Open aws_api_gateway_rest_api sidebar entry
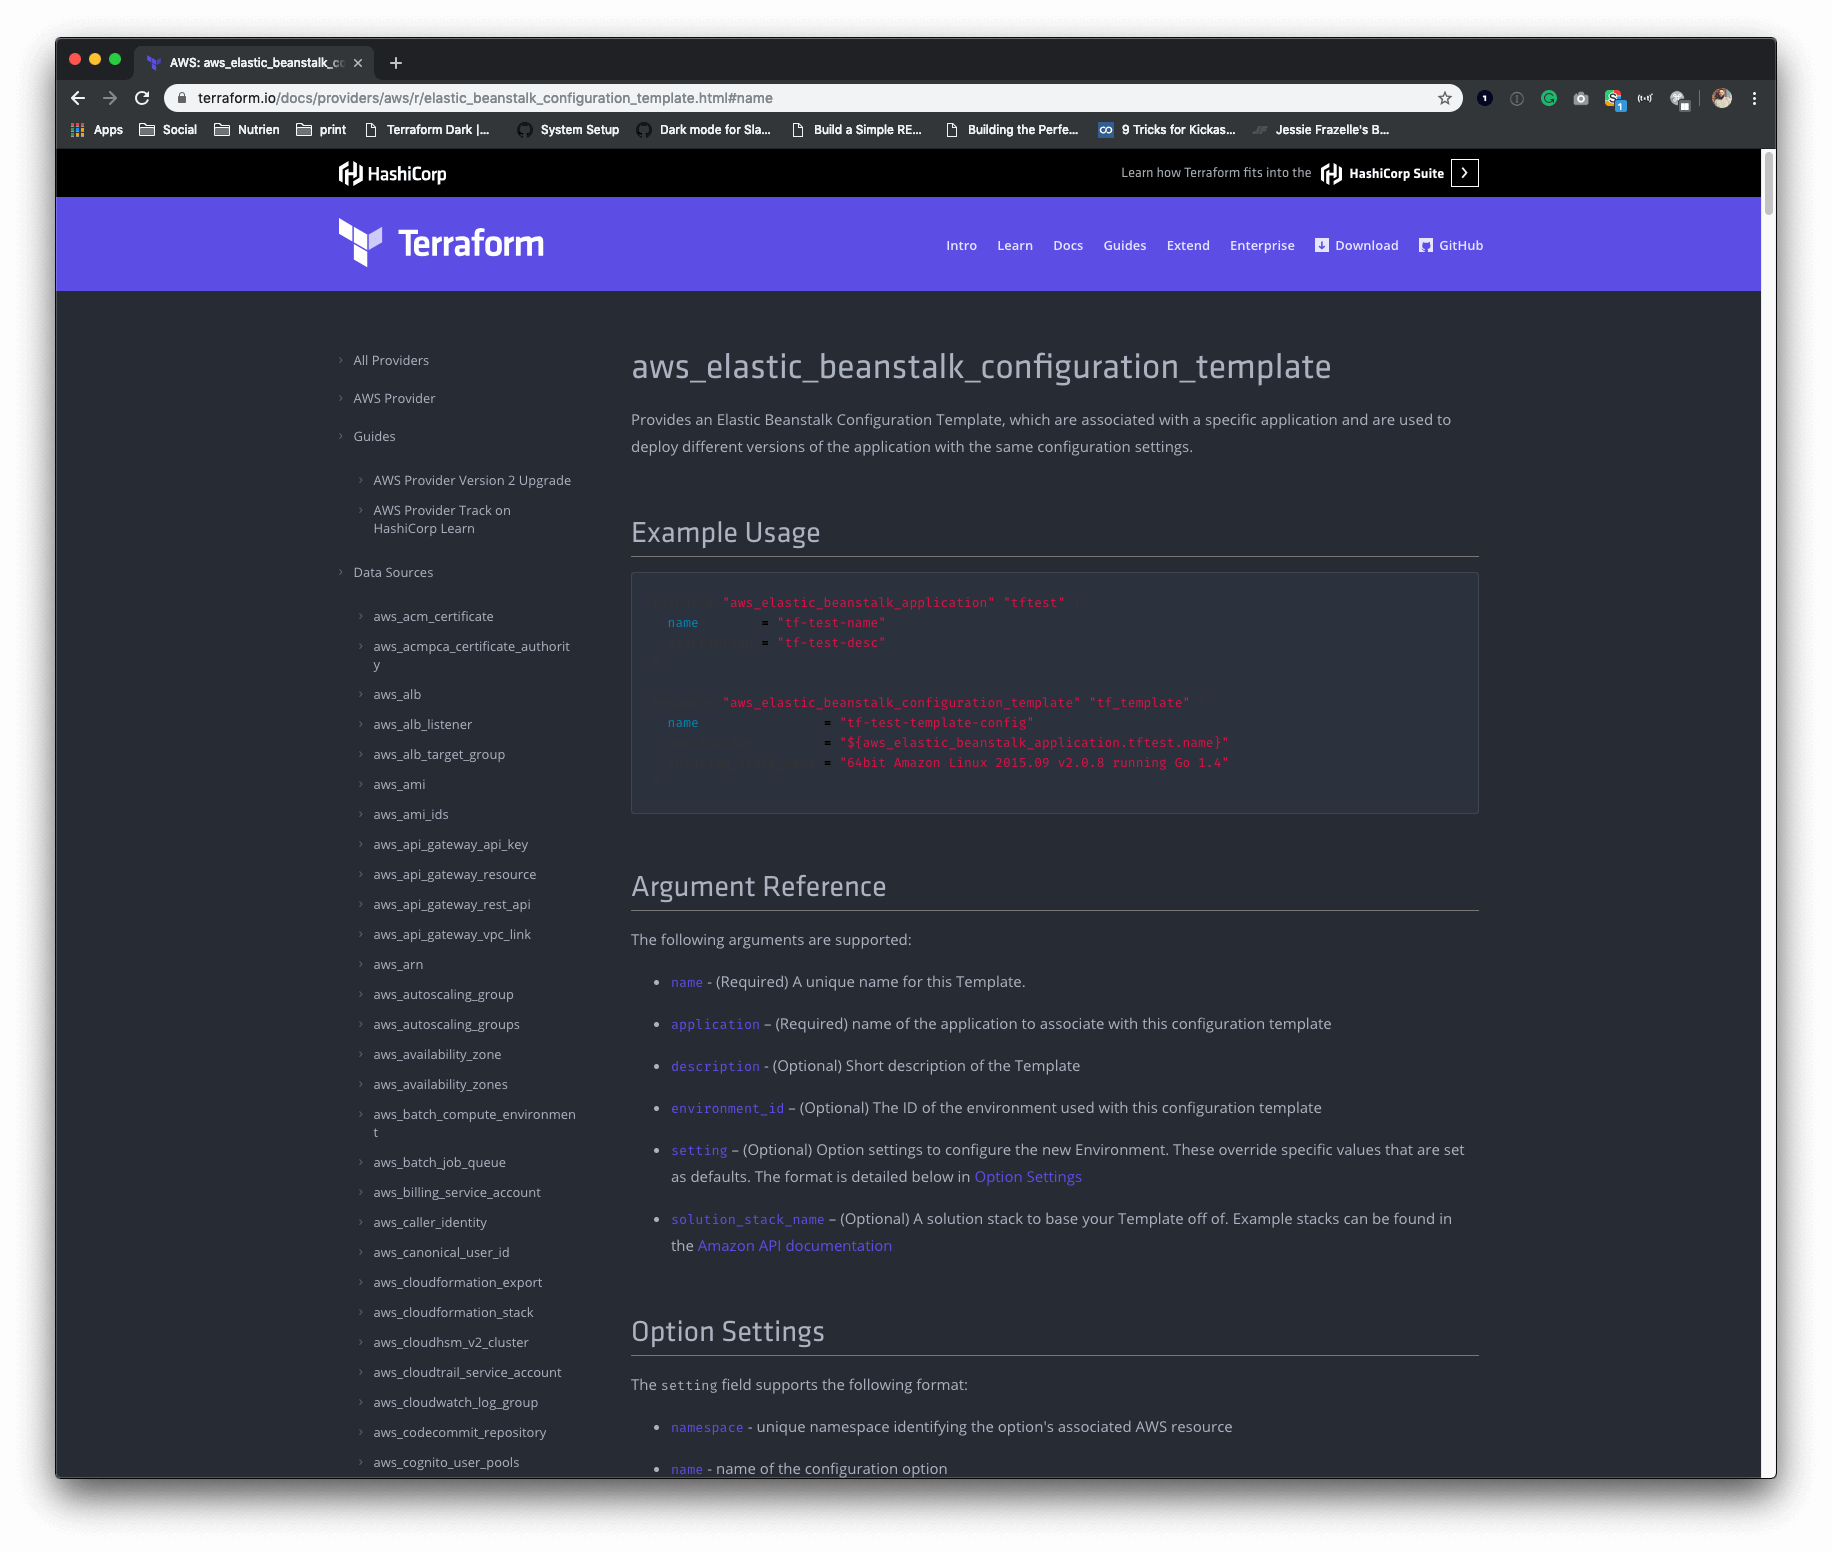This screenshot has width=1832, height=1552. (x=452, y=904)
